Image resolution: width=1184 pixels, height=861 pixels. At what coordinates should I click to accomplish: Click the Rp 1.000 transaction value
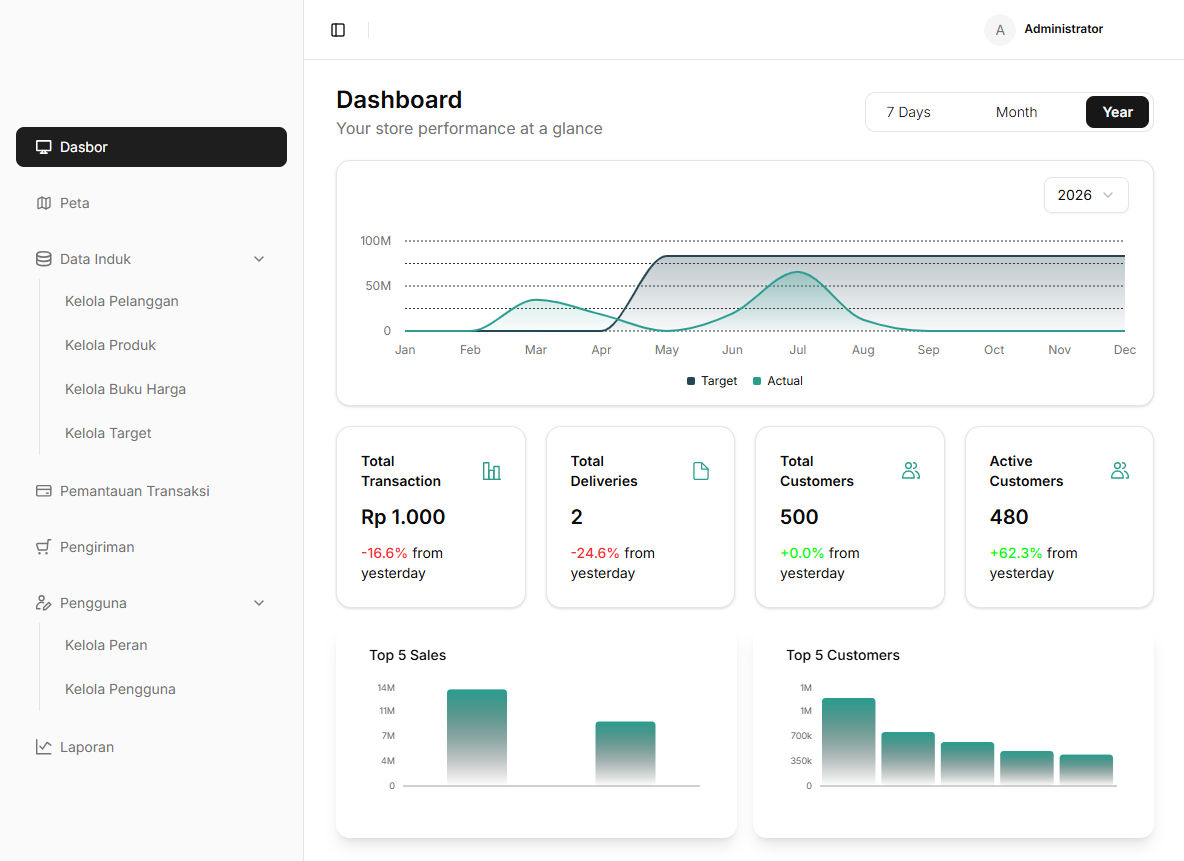tap(403, 517)
